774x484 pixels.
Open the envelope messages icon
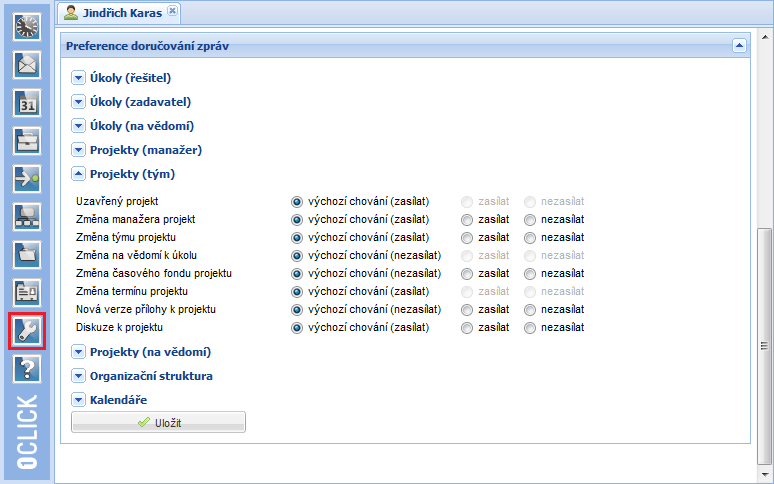[26, 65]
